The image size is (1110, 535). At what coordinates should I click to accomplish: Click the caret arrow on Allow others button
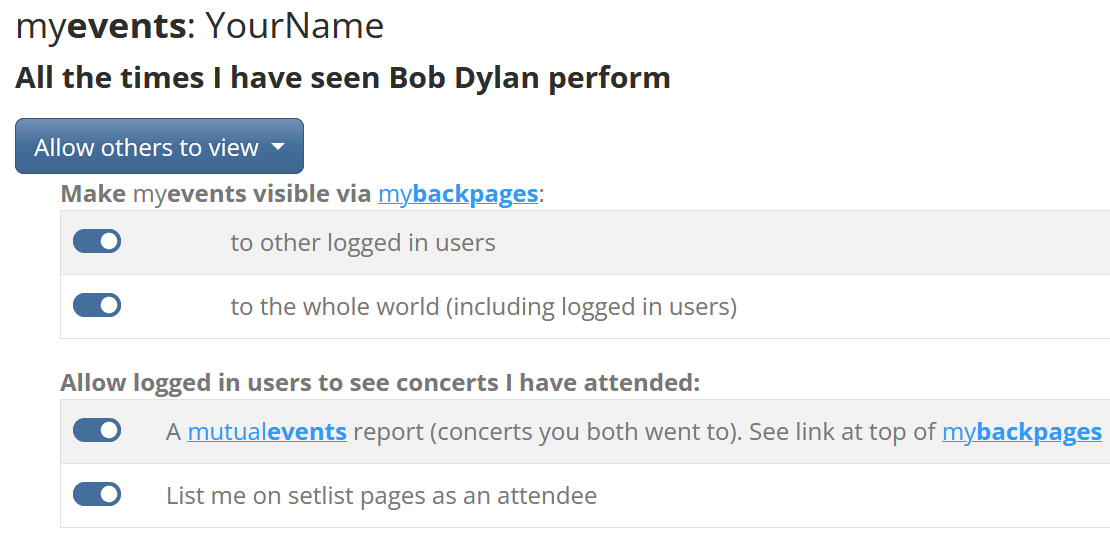pos(278,147)
